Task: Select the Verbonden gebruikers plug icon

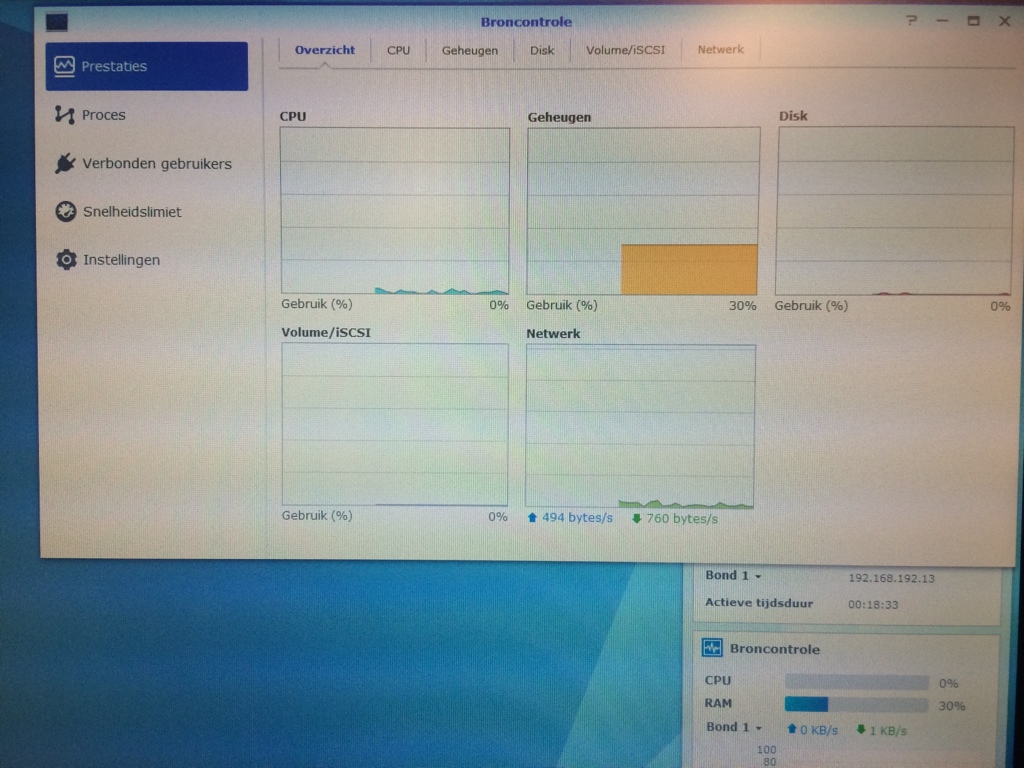Action: click(x=65, y=163)
